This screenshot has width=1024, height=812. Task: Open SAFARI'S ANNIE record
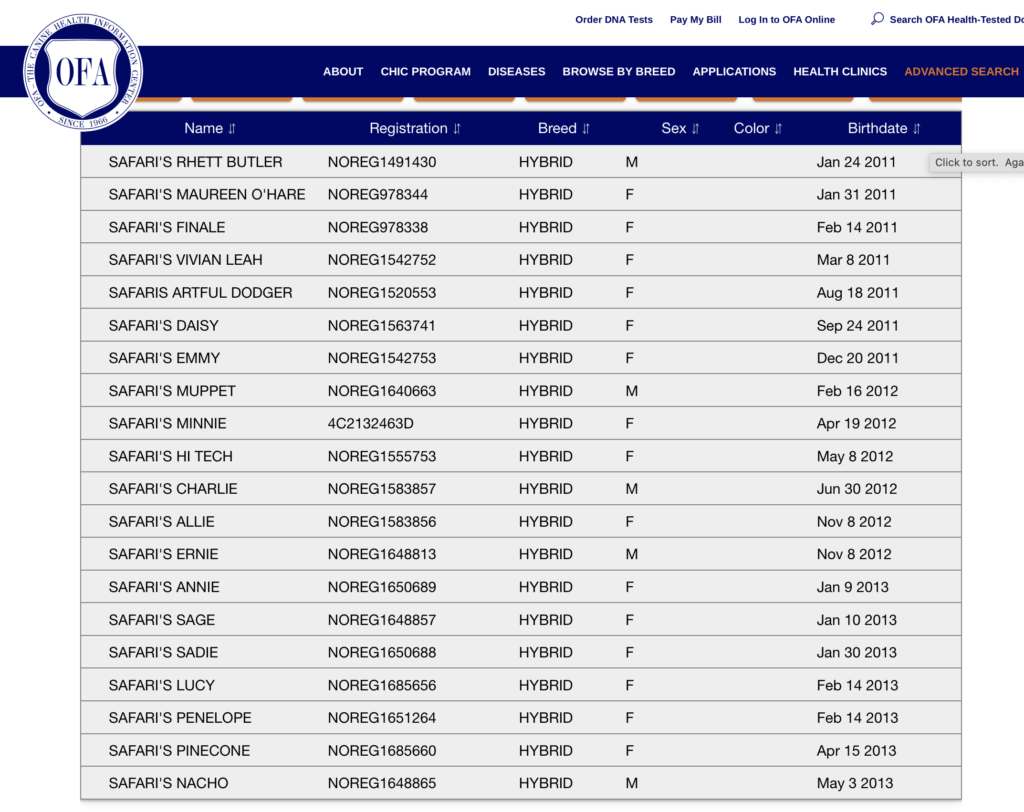[164, 587]
